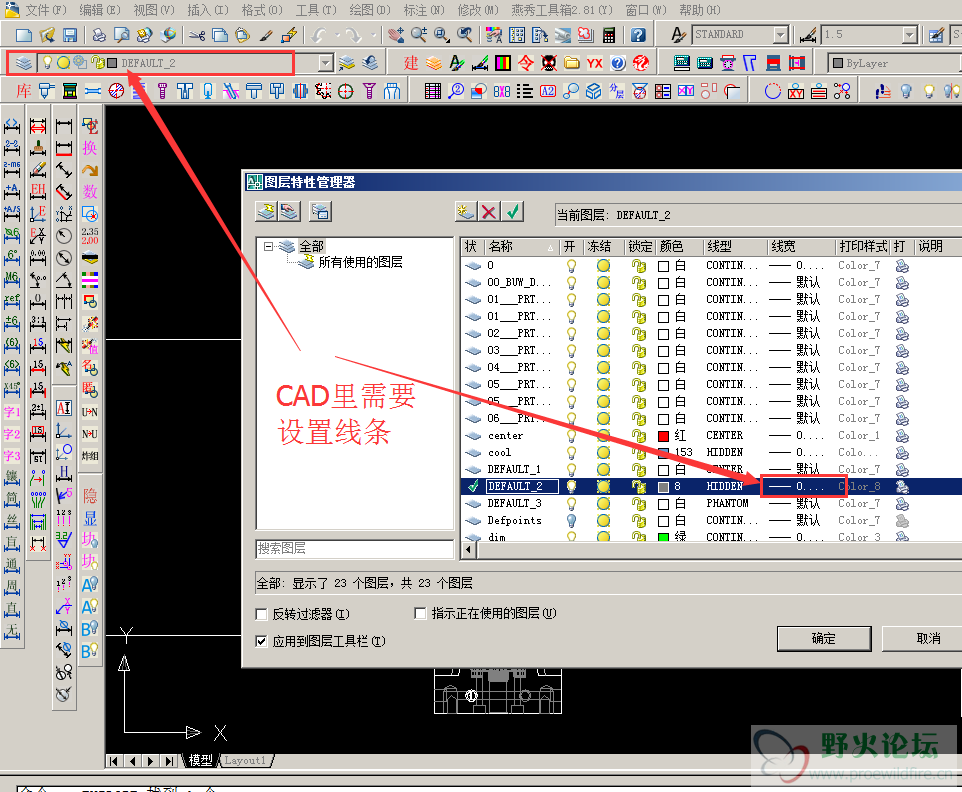Image resolution: width=962 pixels, height=792 pixels.
Task: Click the hatch table grid icon
Action: [x=433, y=91]
